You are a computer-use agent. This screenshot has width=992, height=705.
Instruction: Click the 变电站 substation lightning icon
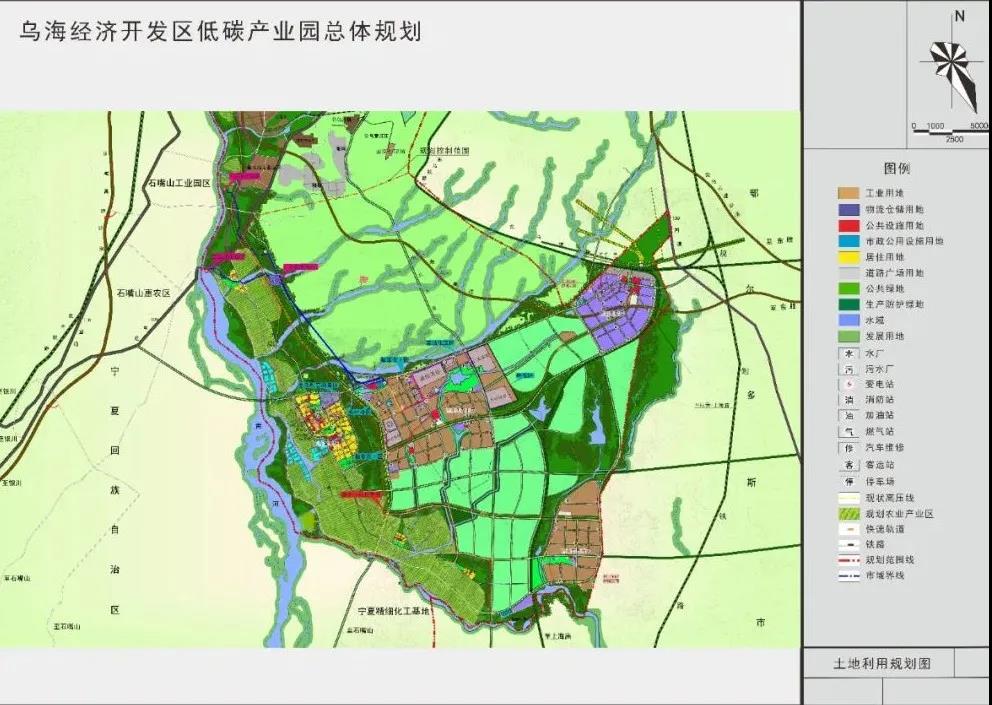click(848, 384)
